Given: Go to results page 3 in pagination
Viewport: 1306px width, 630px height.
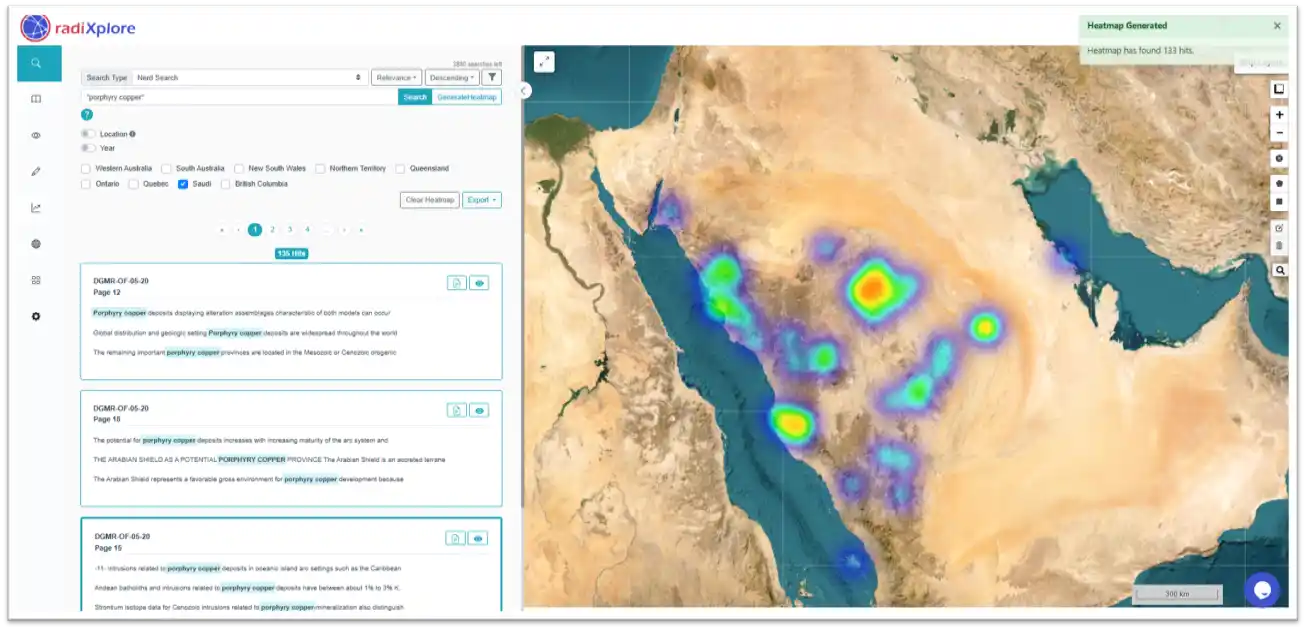Looking at the screenshot, I should click(x=289, y=229).
